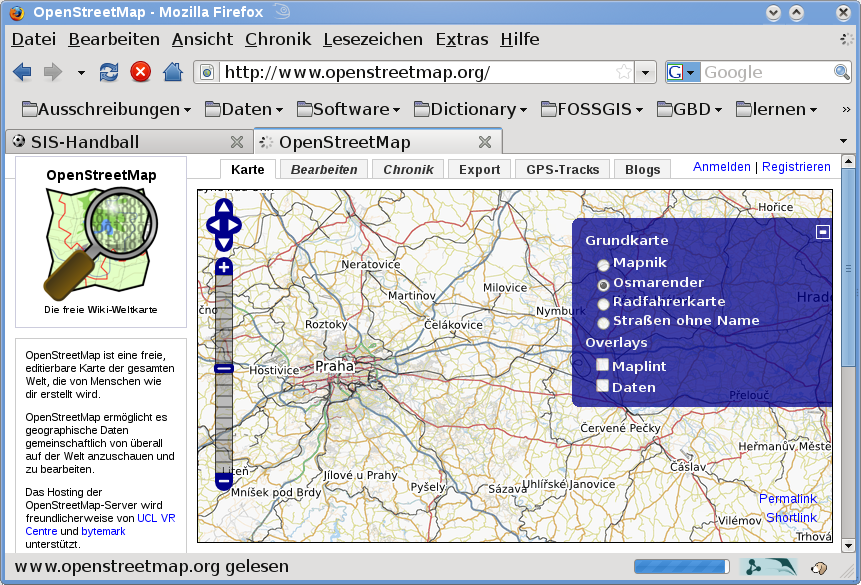Click the map zoom-in plus button

(224, 267)
